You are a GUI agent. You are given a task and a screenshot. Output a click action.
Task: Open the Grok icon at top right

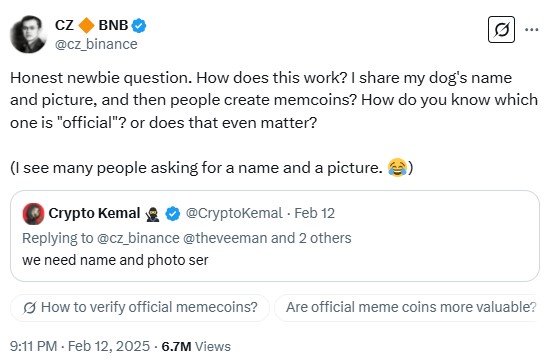tap(501, 30)
